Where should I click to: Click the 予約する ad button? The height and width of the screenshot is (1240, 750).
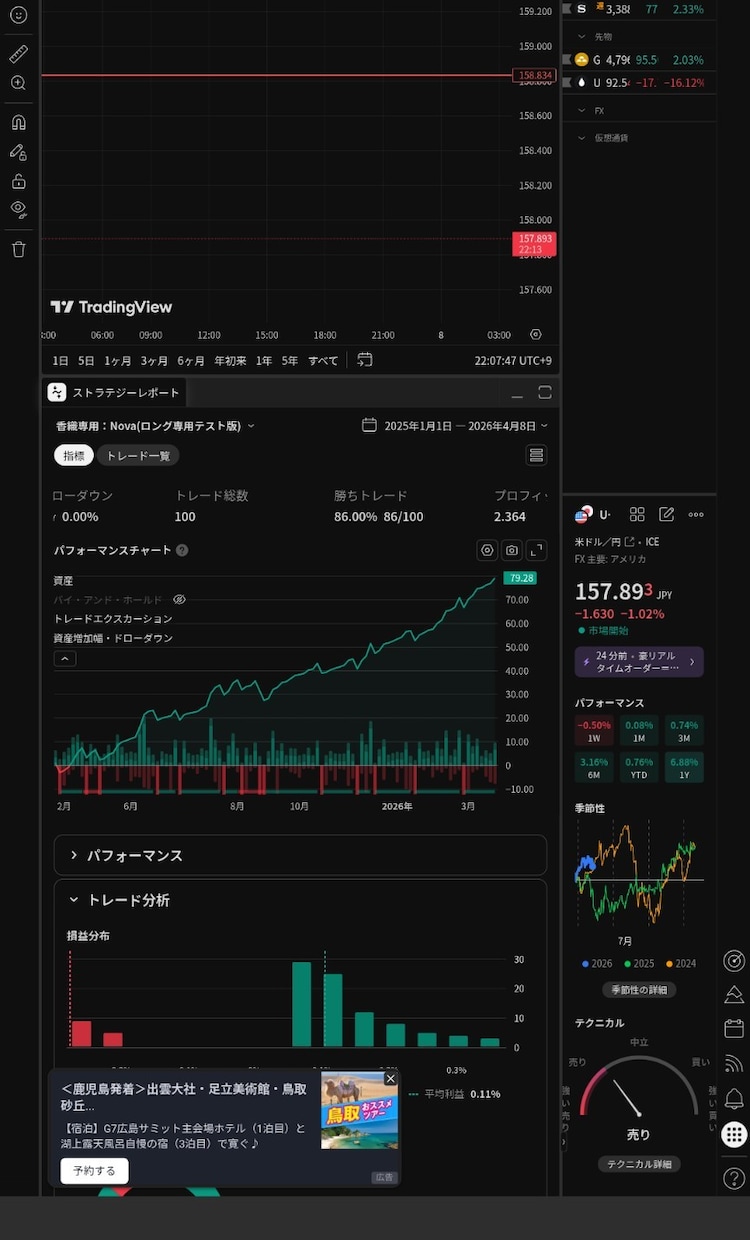(94, 1171)
